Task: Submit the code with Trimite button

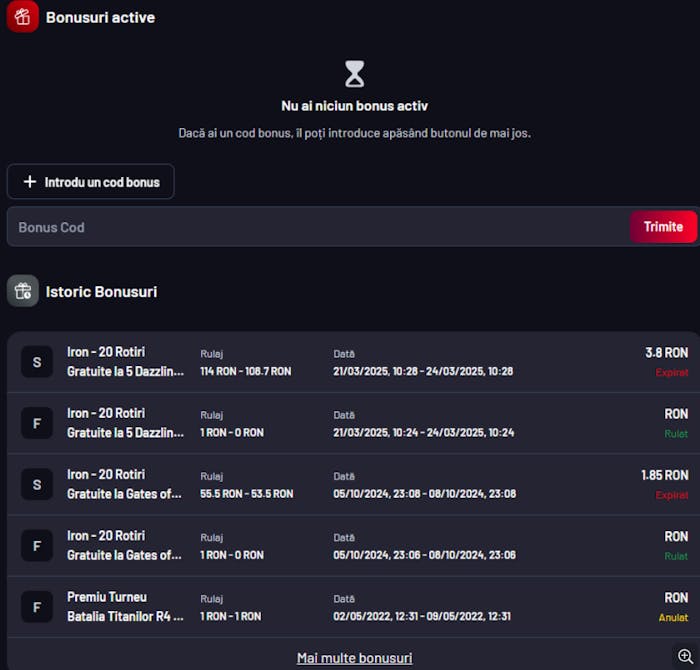Action: pos(663,227)
